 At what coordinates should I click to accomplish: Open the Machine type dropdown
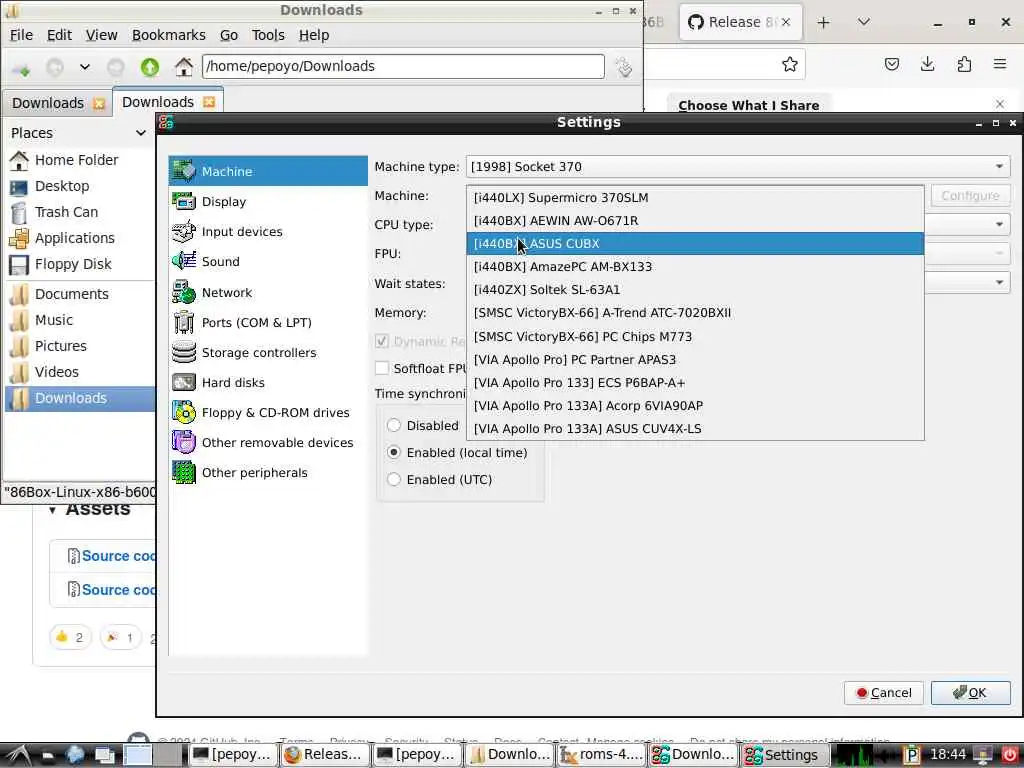738,167
